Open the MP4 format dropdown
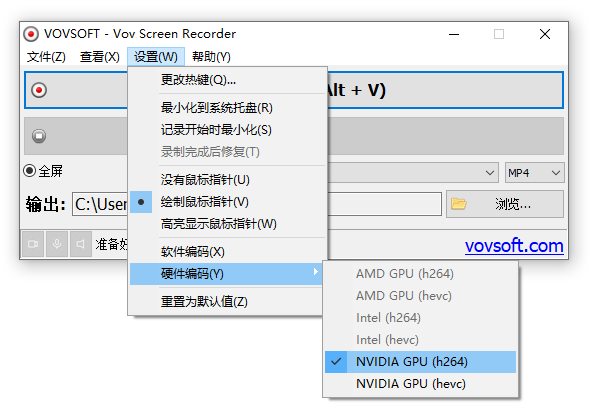 coord(534,173)
